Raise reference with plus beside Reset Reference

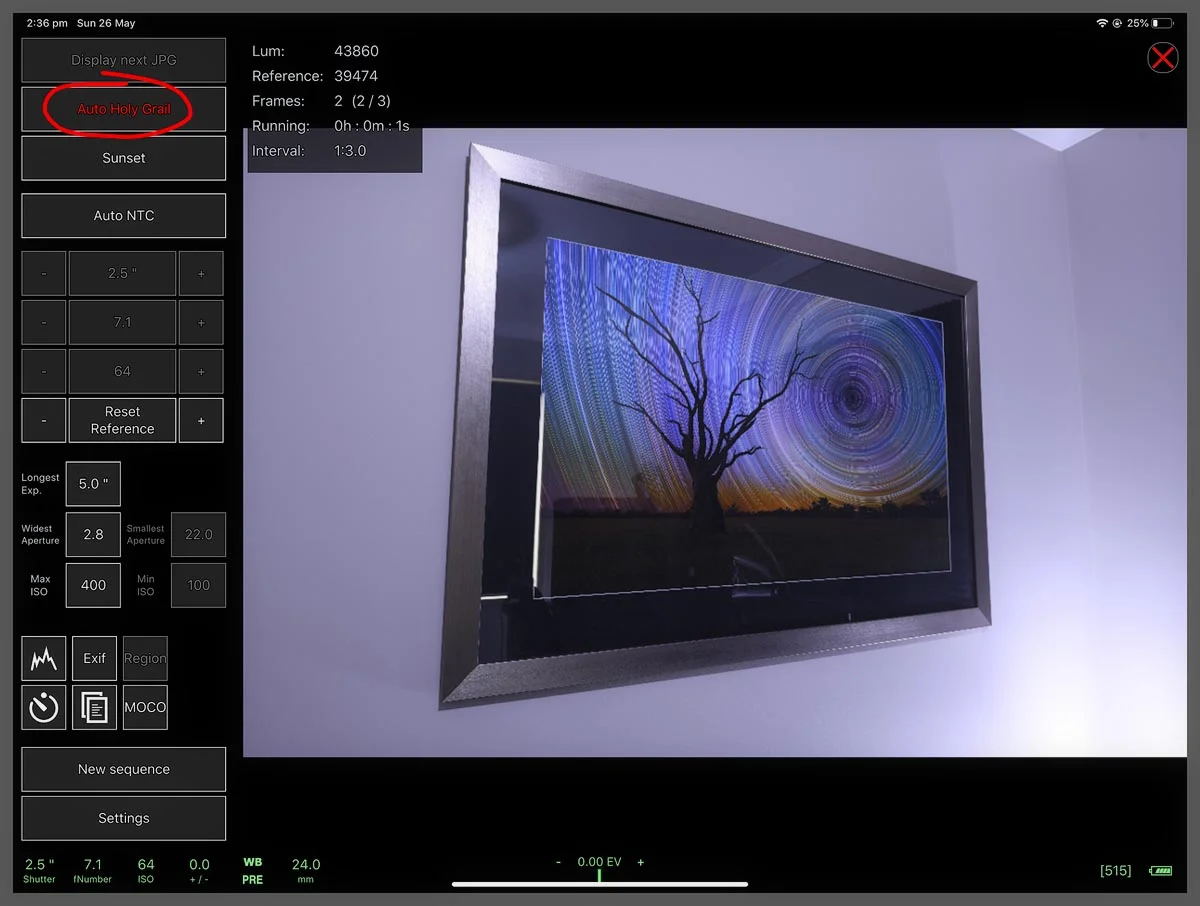[x=201, y=420]
